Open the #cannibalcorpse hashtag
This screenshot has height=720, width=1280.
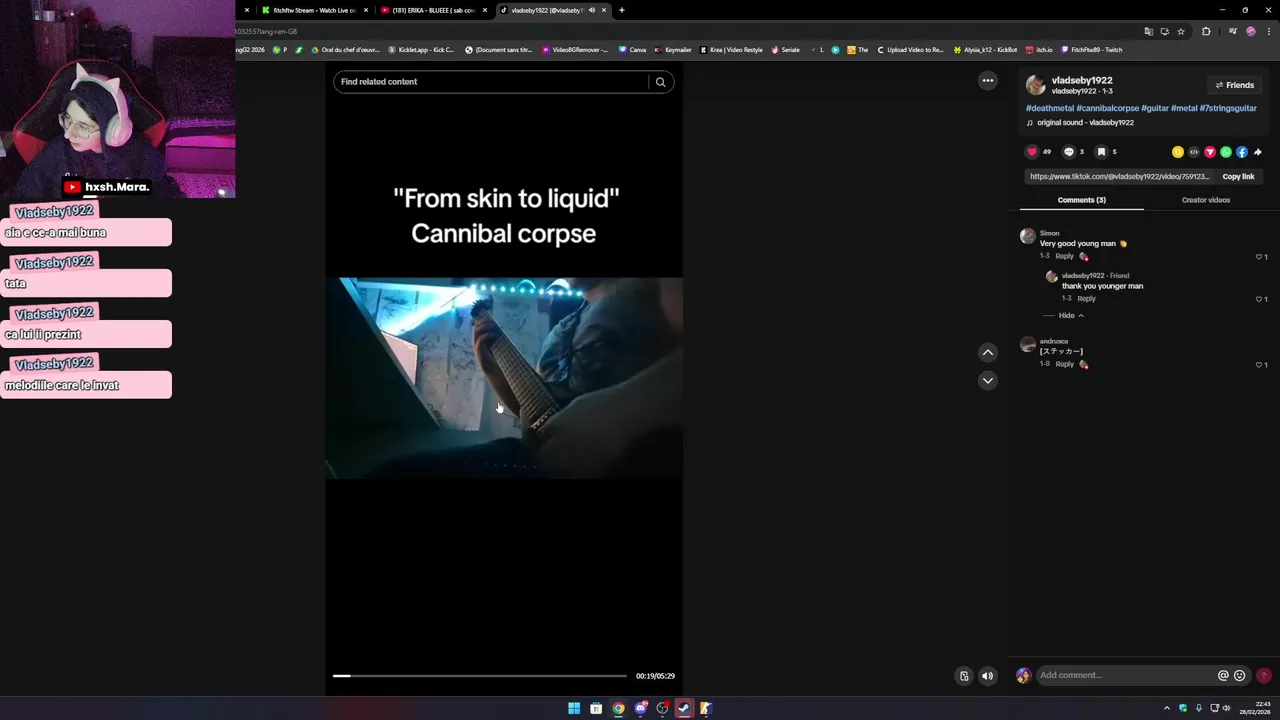tap(1108, 108)
